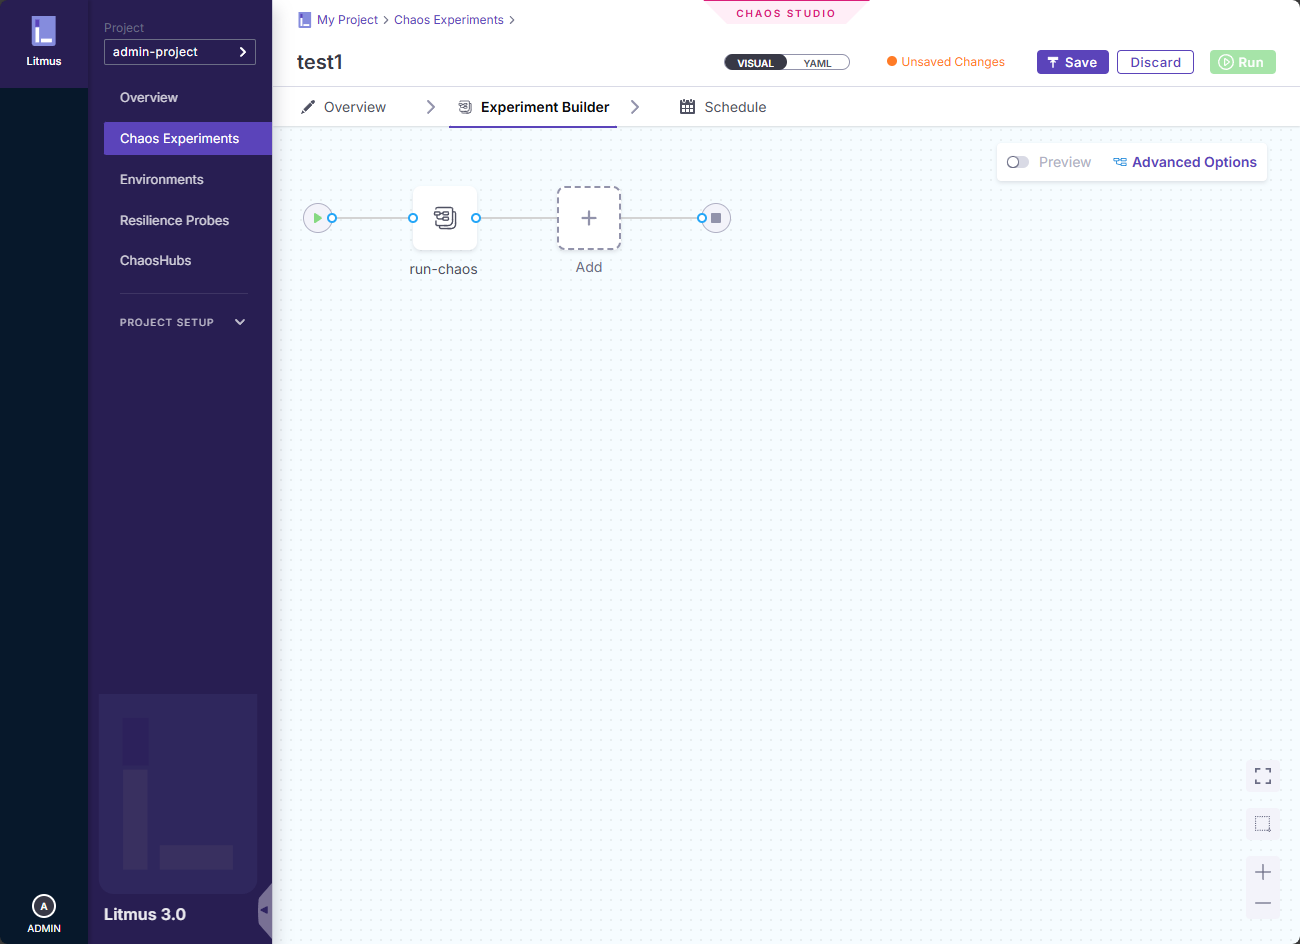
Task: Click the end stop node
Action: [x=716, y=218]
